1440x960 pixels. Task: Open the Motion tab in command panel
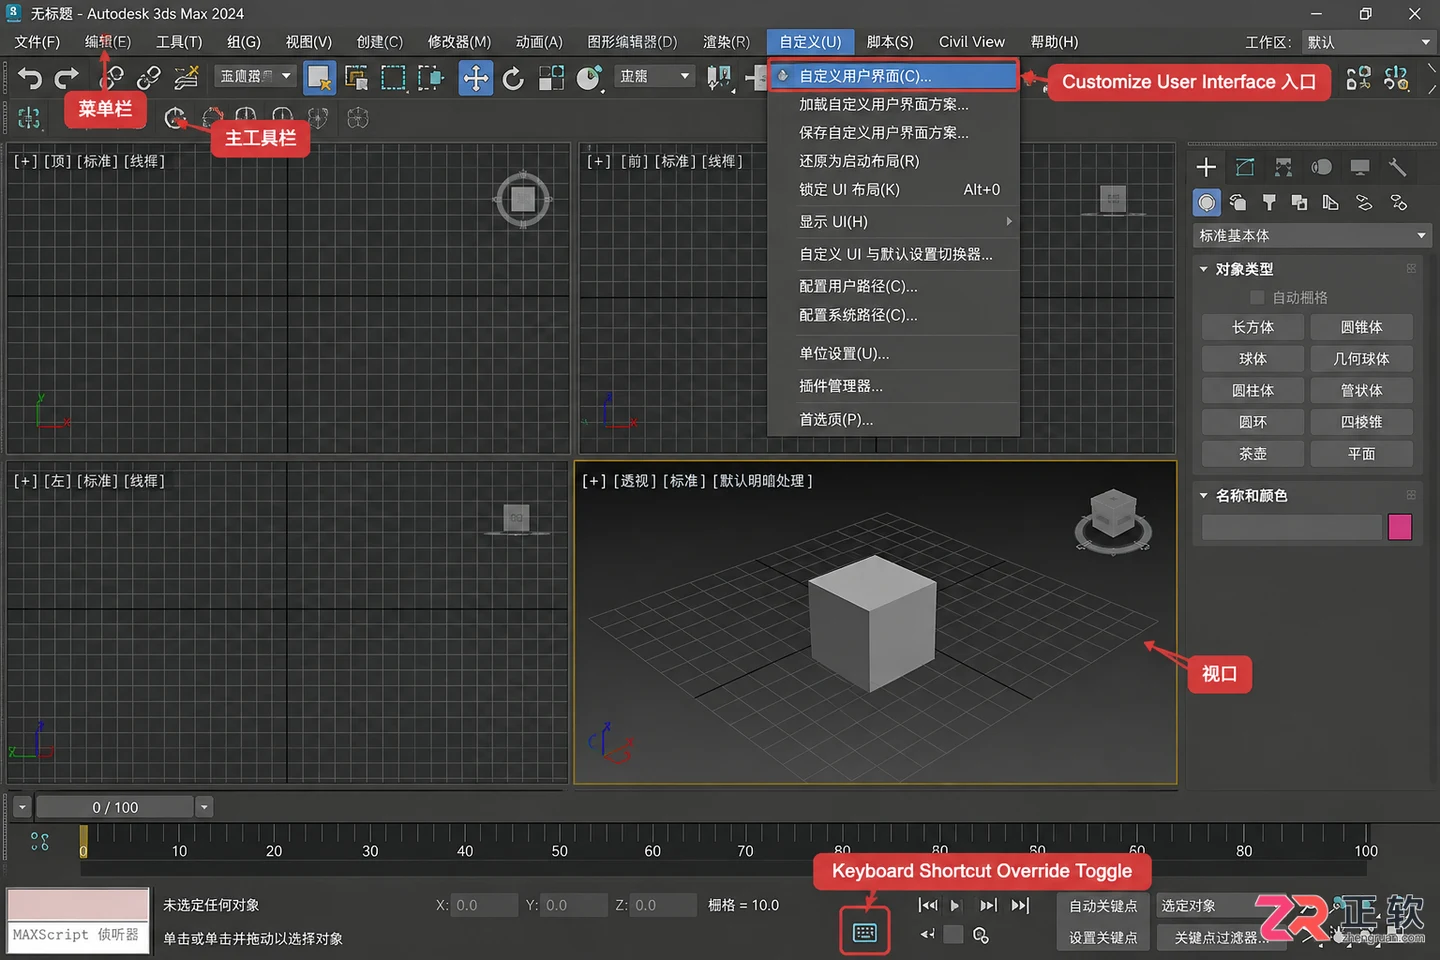(1321, 167)
